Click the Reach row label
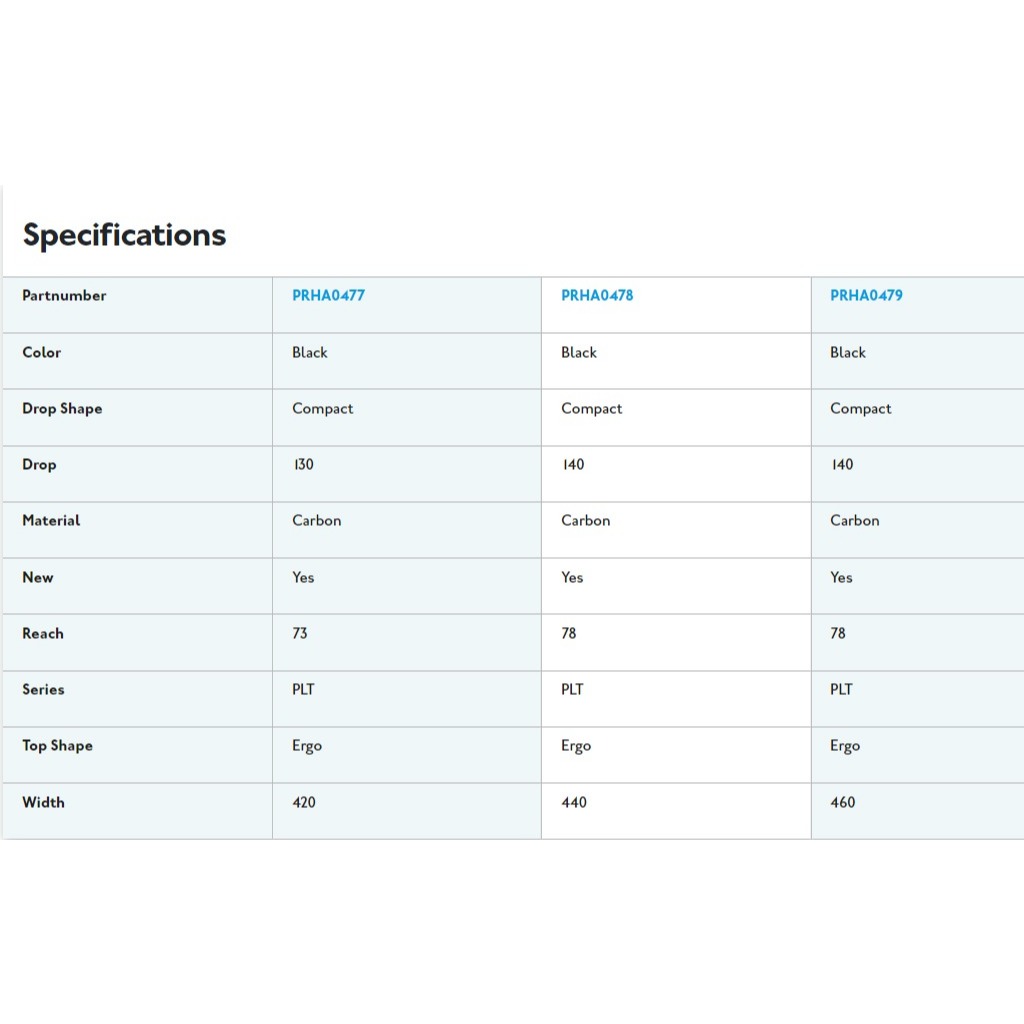Screen dimensions: 1024x1024 click(42, 633)
